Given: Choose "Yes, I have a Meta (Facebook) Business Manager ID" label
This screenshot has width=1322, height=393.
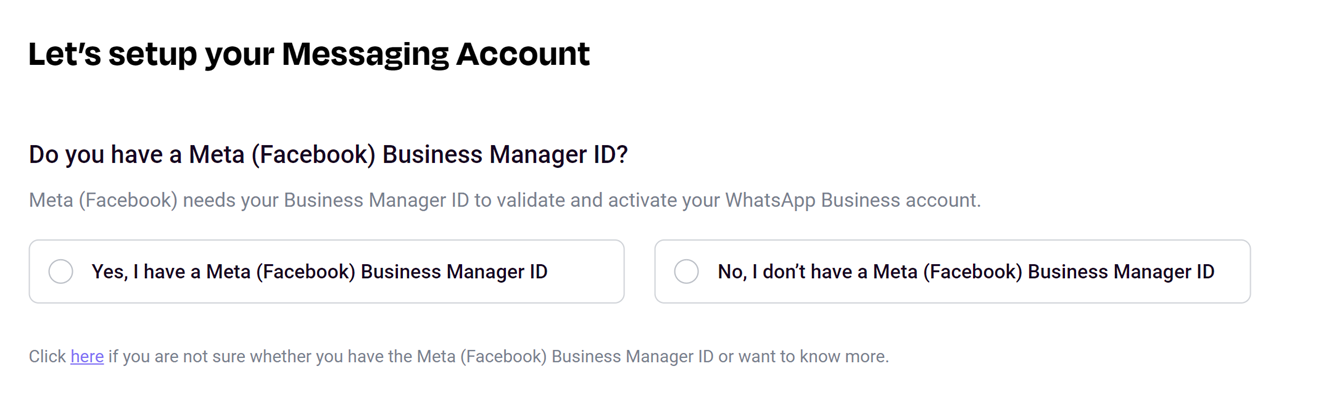Looking at the screenshot, I should (x=319, y=272).
